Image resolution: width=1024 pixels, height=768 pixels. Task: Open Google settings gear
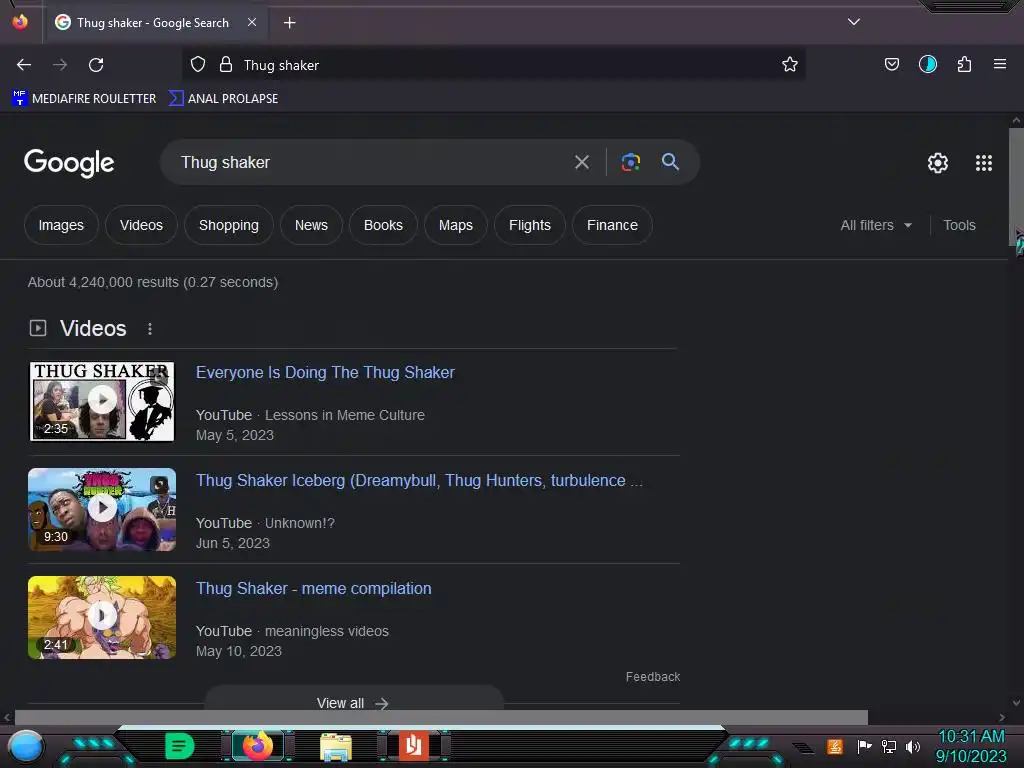(938, 163)
